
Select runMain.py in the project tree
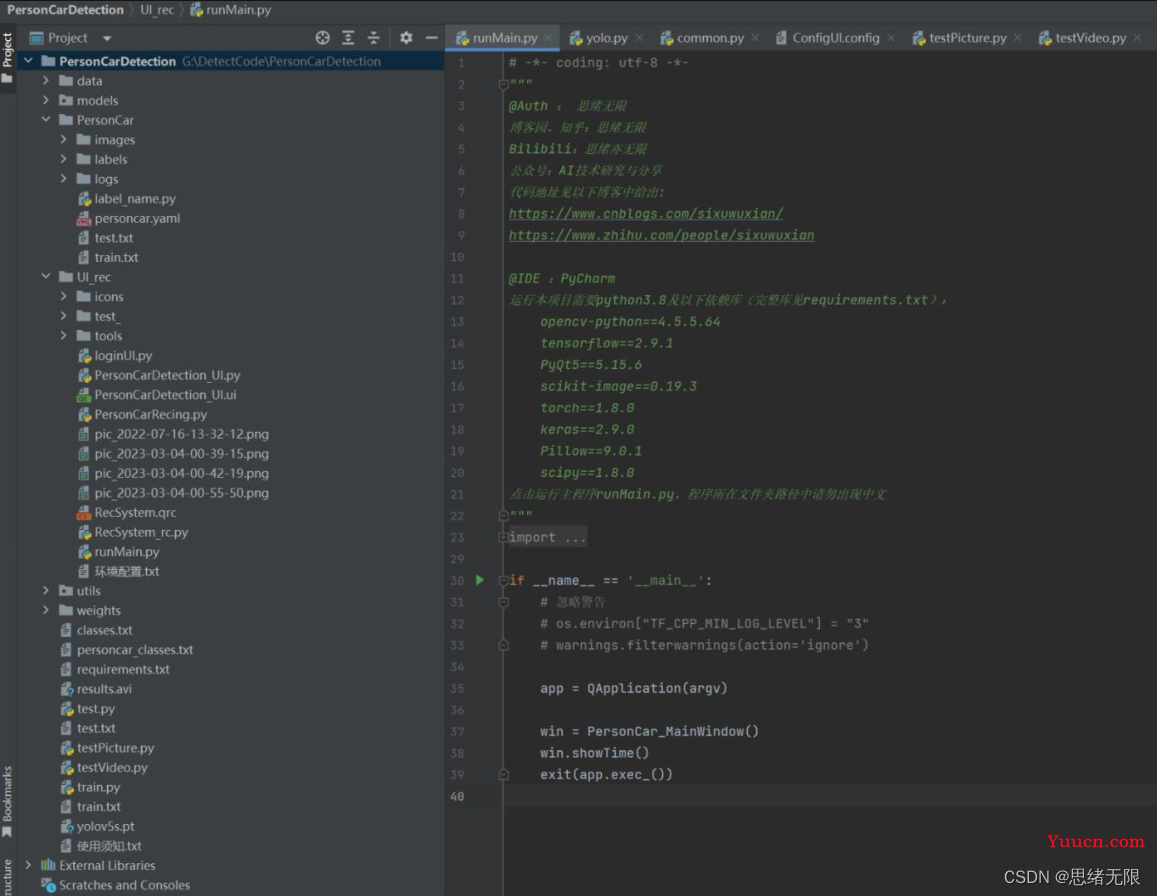pos(127,551)
